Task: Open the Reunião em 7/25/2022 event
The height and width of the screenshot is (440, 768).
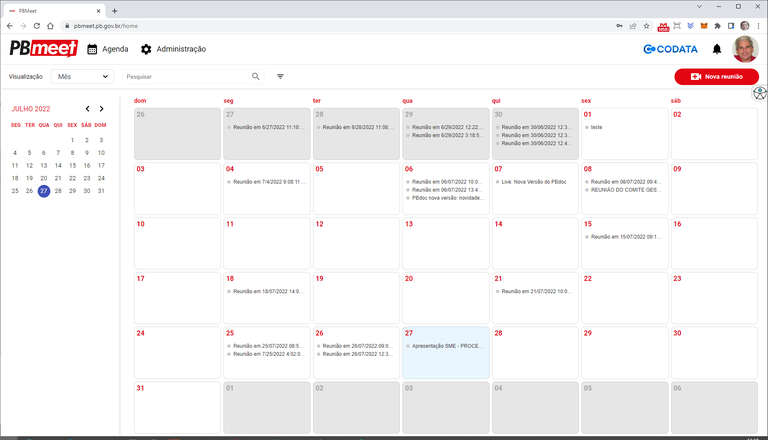Action: (268, 354)
